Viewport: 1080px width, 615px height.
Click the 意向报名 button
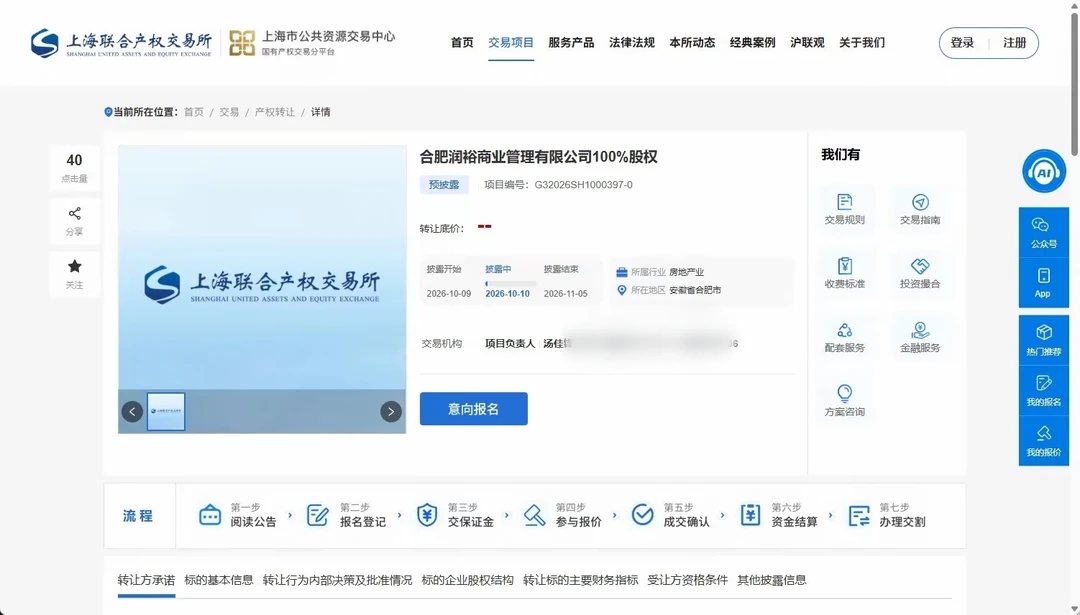(x=474, y=409)
